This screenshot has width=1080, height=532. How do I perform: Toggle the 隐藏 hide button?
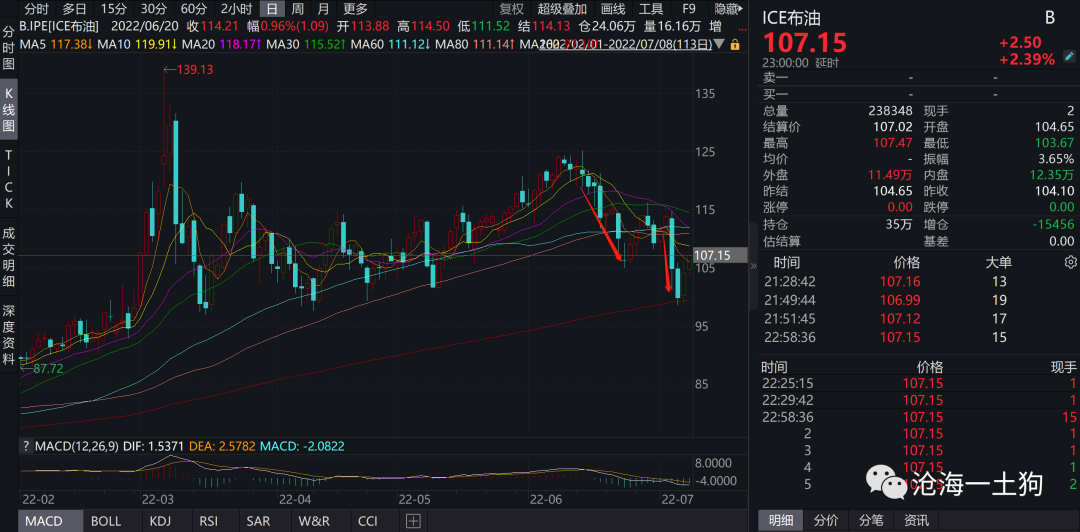pos(728,9)
